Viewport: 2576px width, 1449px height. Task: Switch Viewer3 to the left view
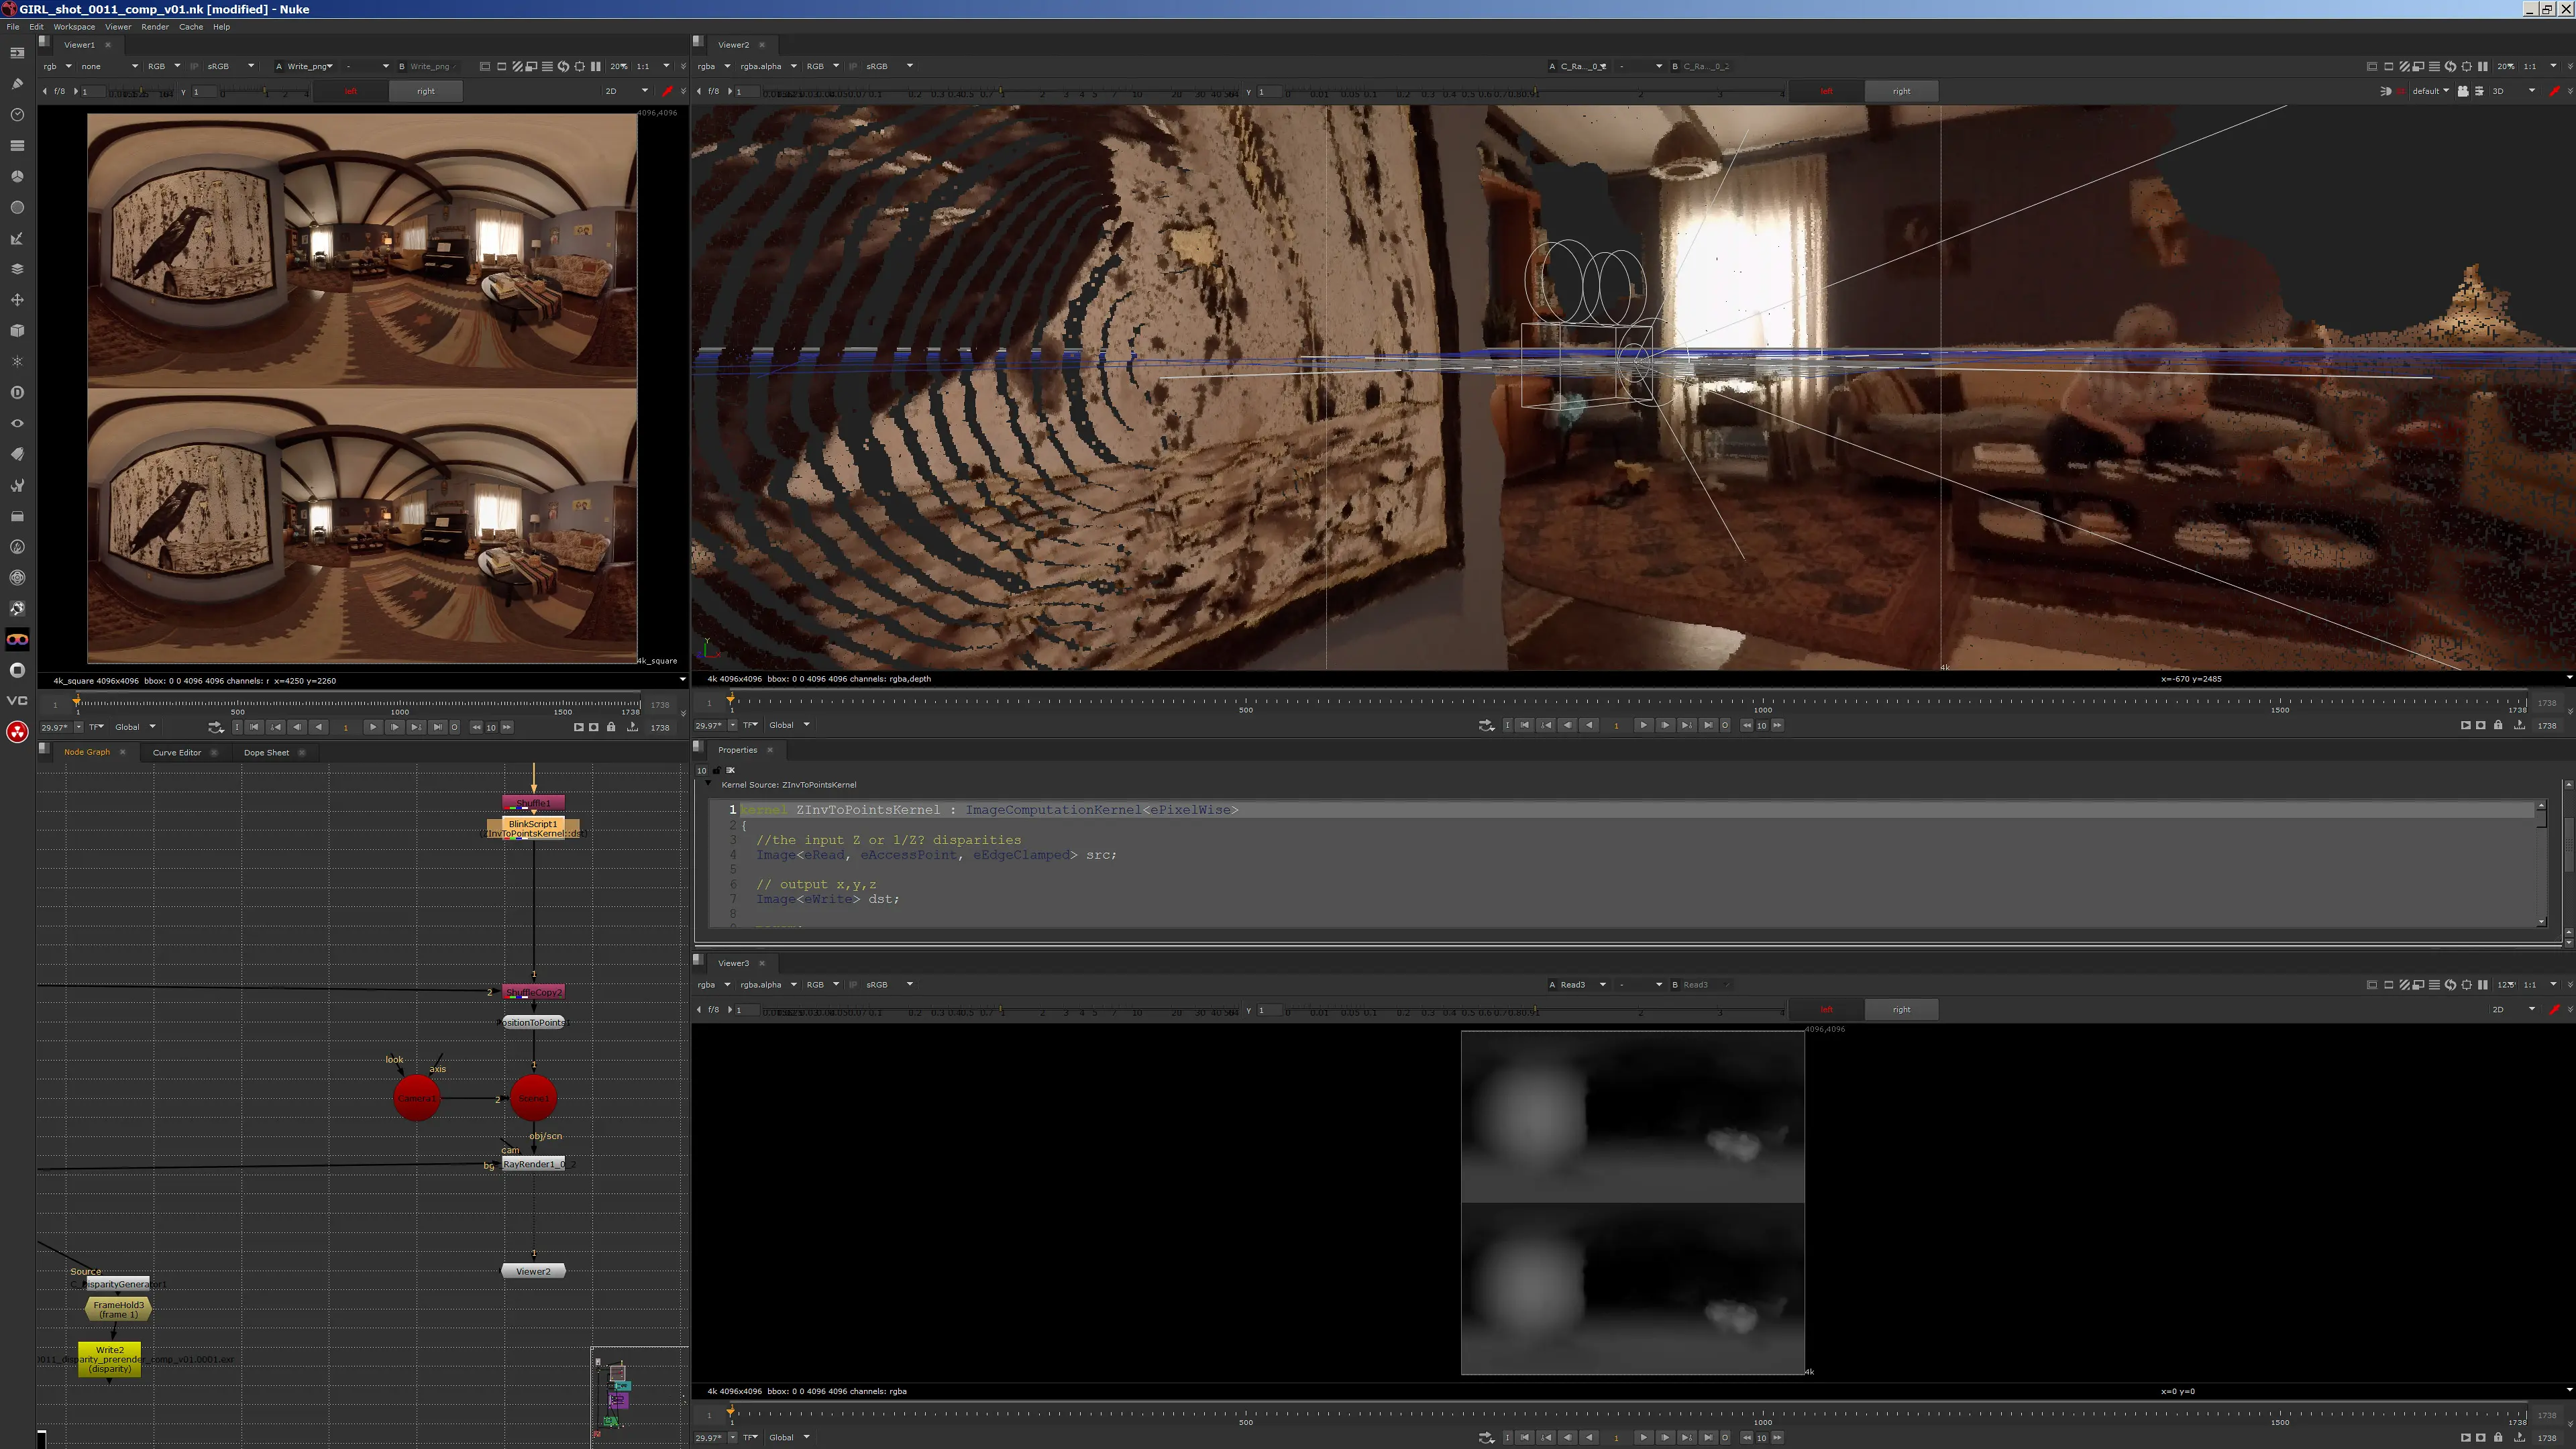1826,1009
